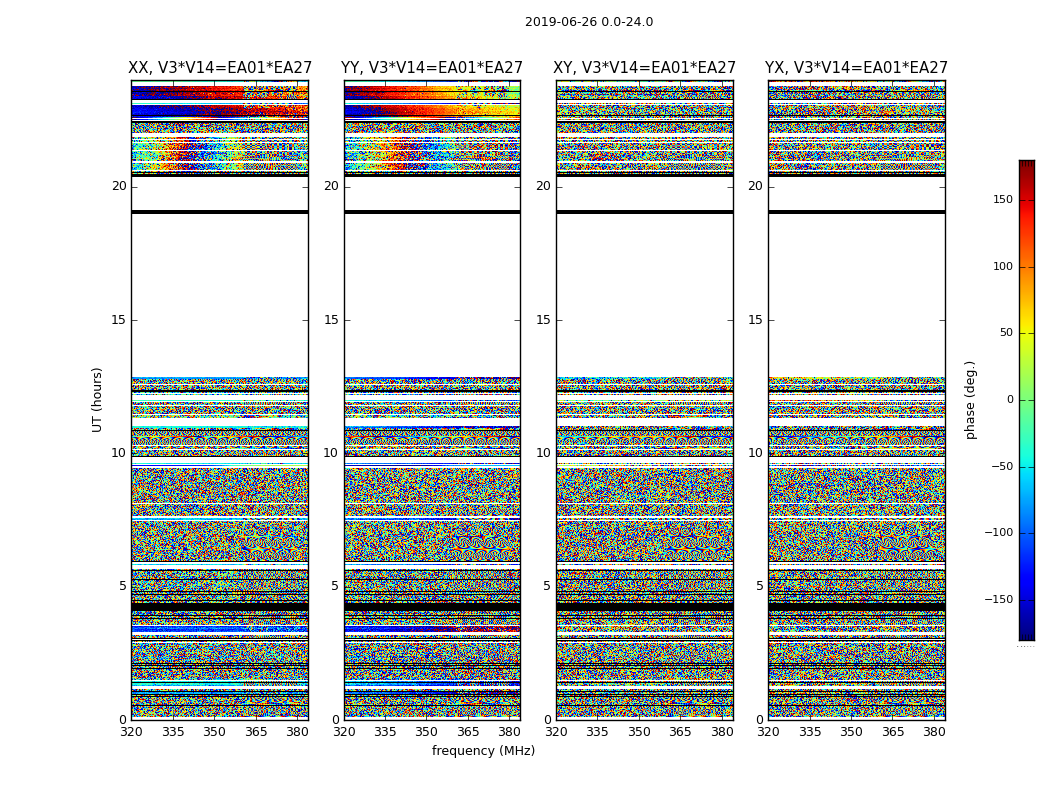
Task: Click the XX phase waterfall plot
Action: pyautogui.click(x=220, y=400)
